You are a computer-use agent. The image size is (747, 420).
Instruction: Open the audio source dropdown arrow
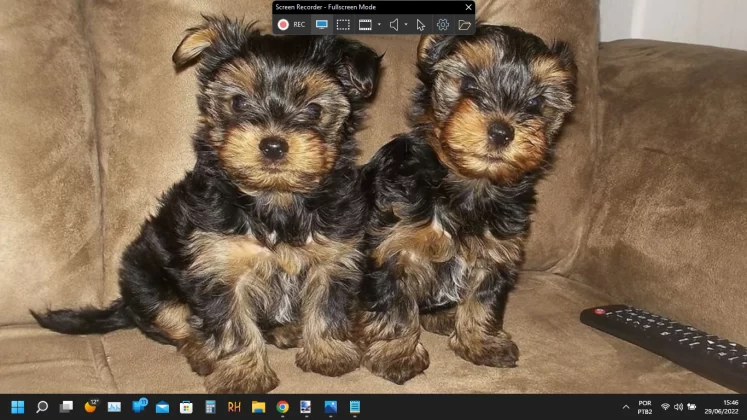[x=406, y=24]
